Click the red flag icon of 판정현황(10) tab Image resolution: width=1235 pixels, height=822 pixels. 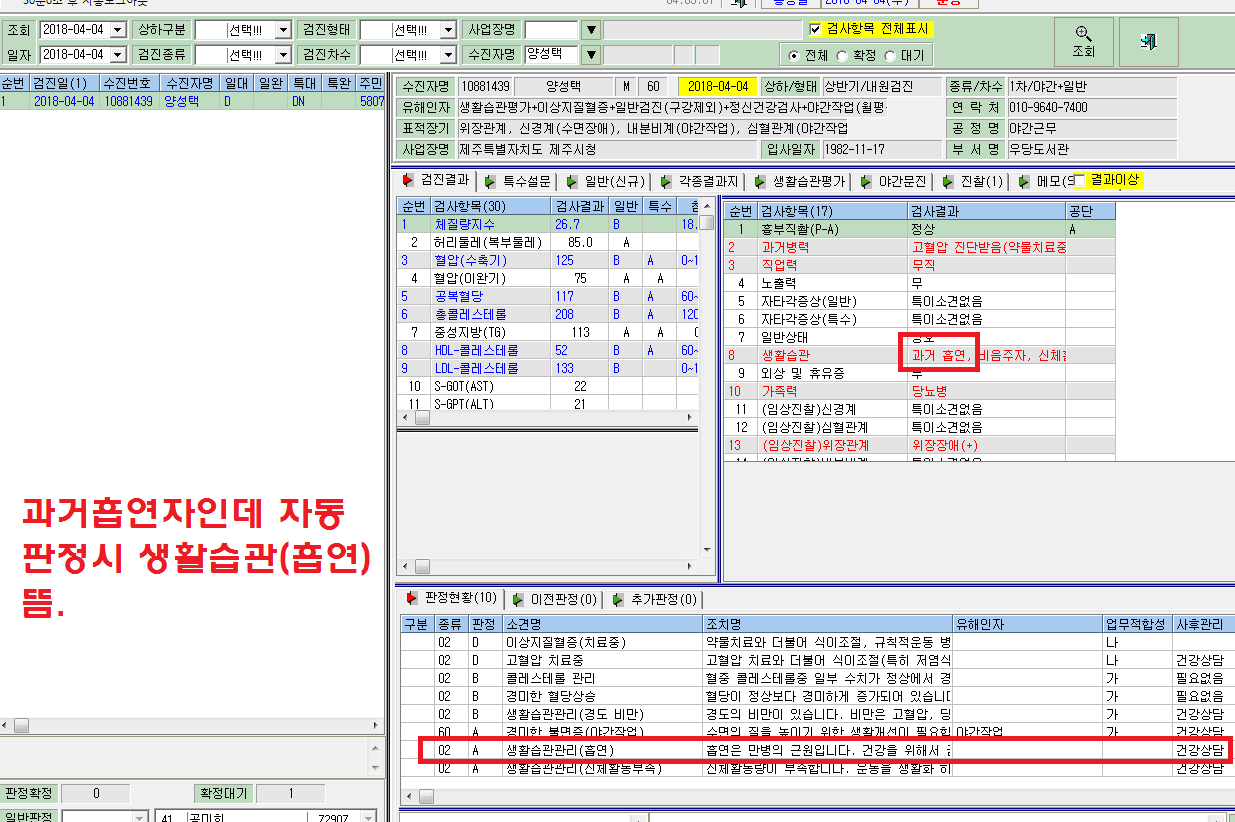[411, 598]
